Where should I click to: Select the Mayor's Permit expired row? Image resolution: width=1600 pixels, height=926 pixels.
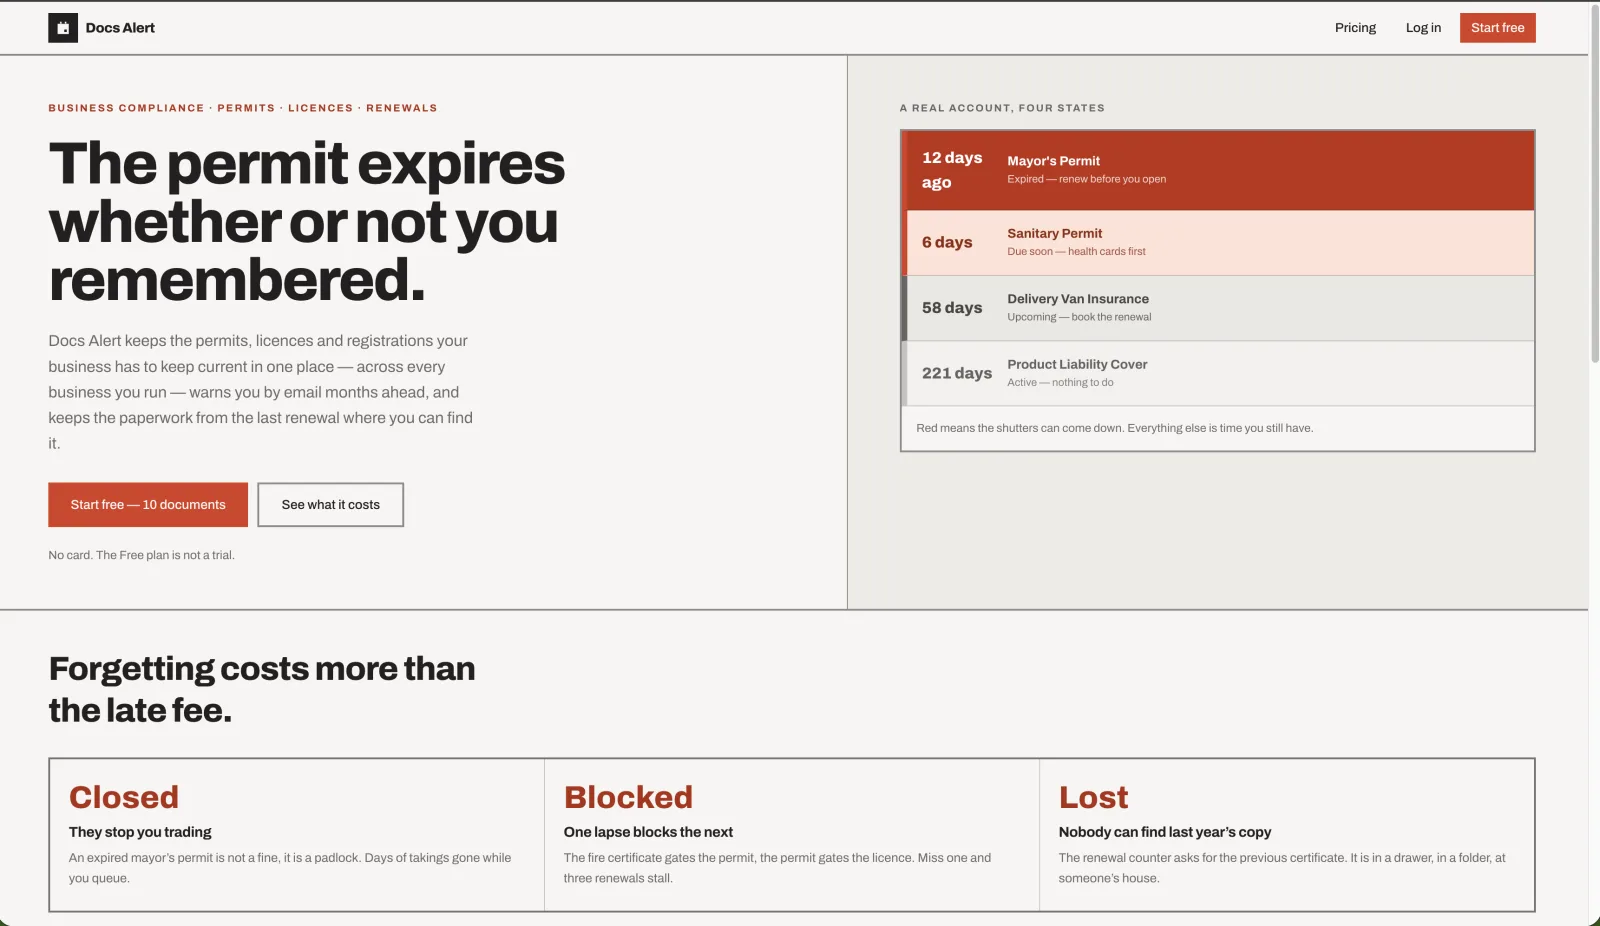[x=1218, y=170]
